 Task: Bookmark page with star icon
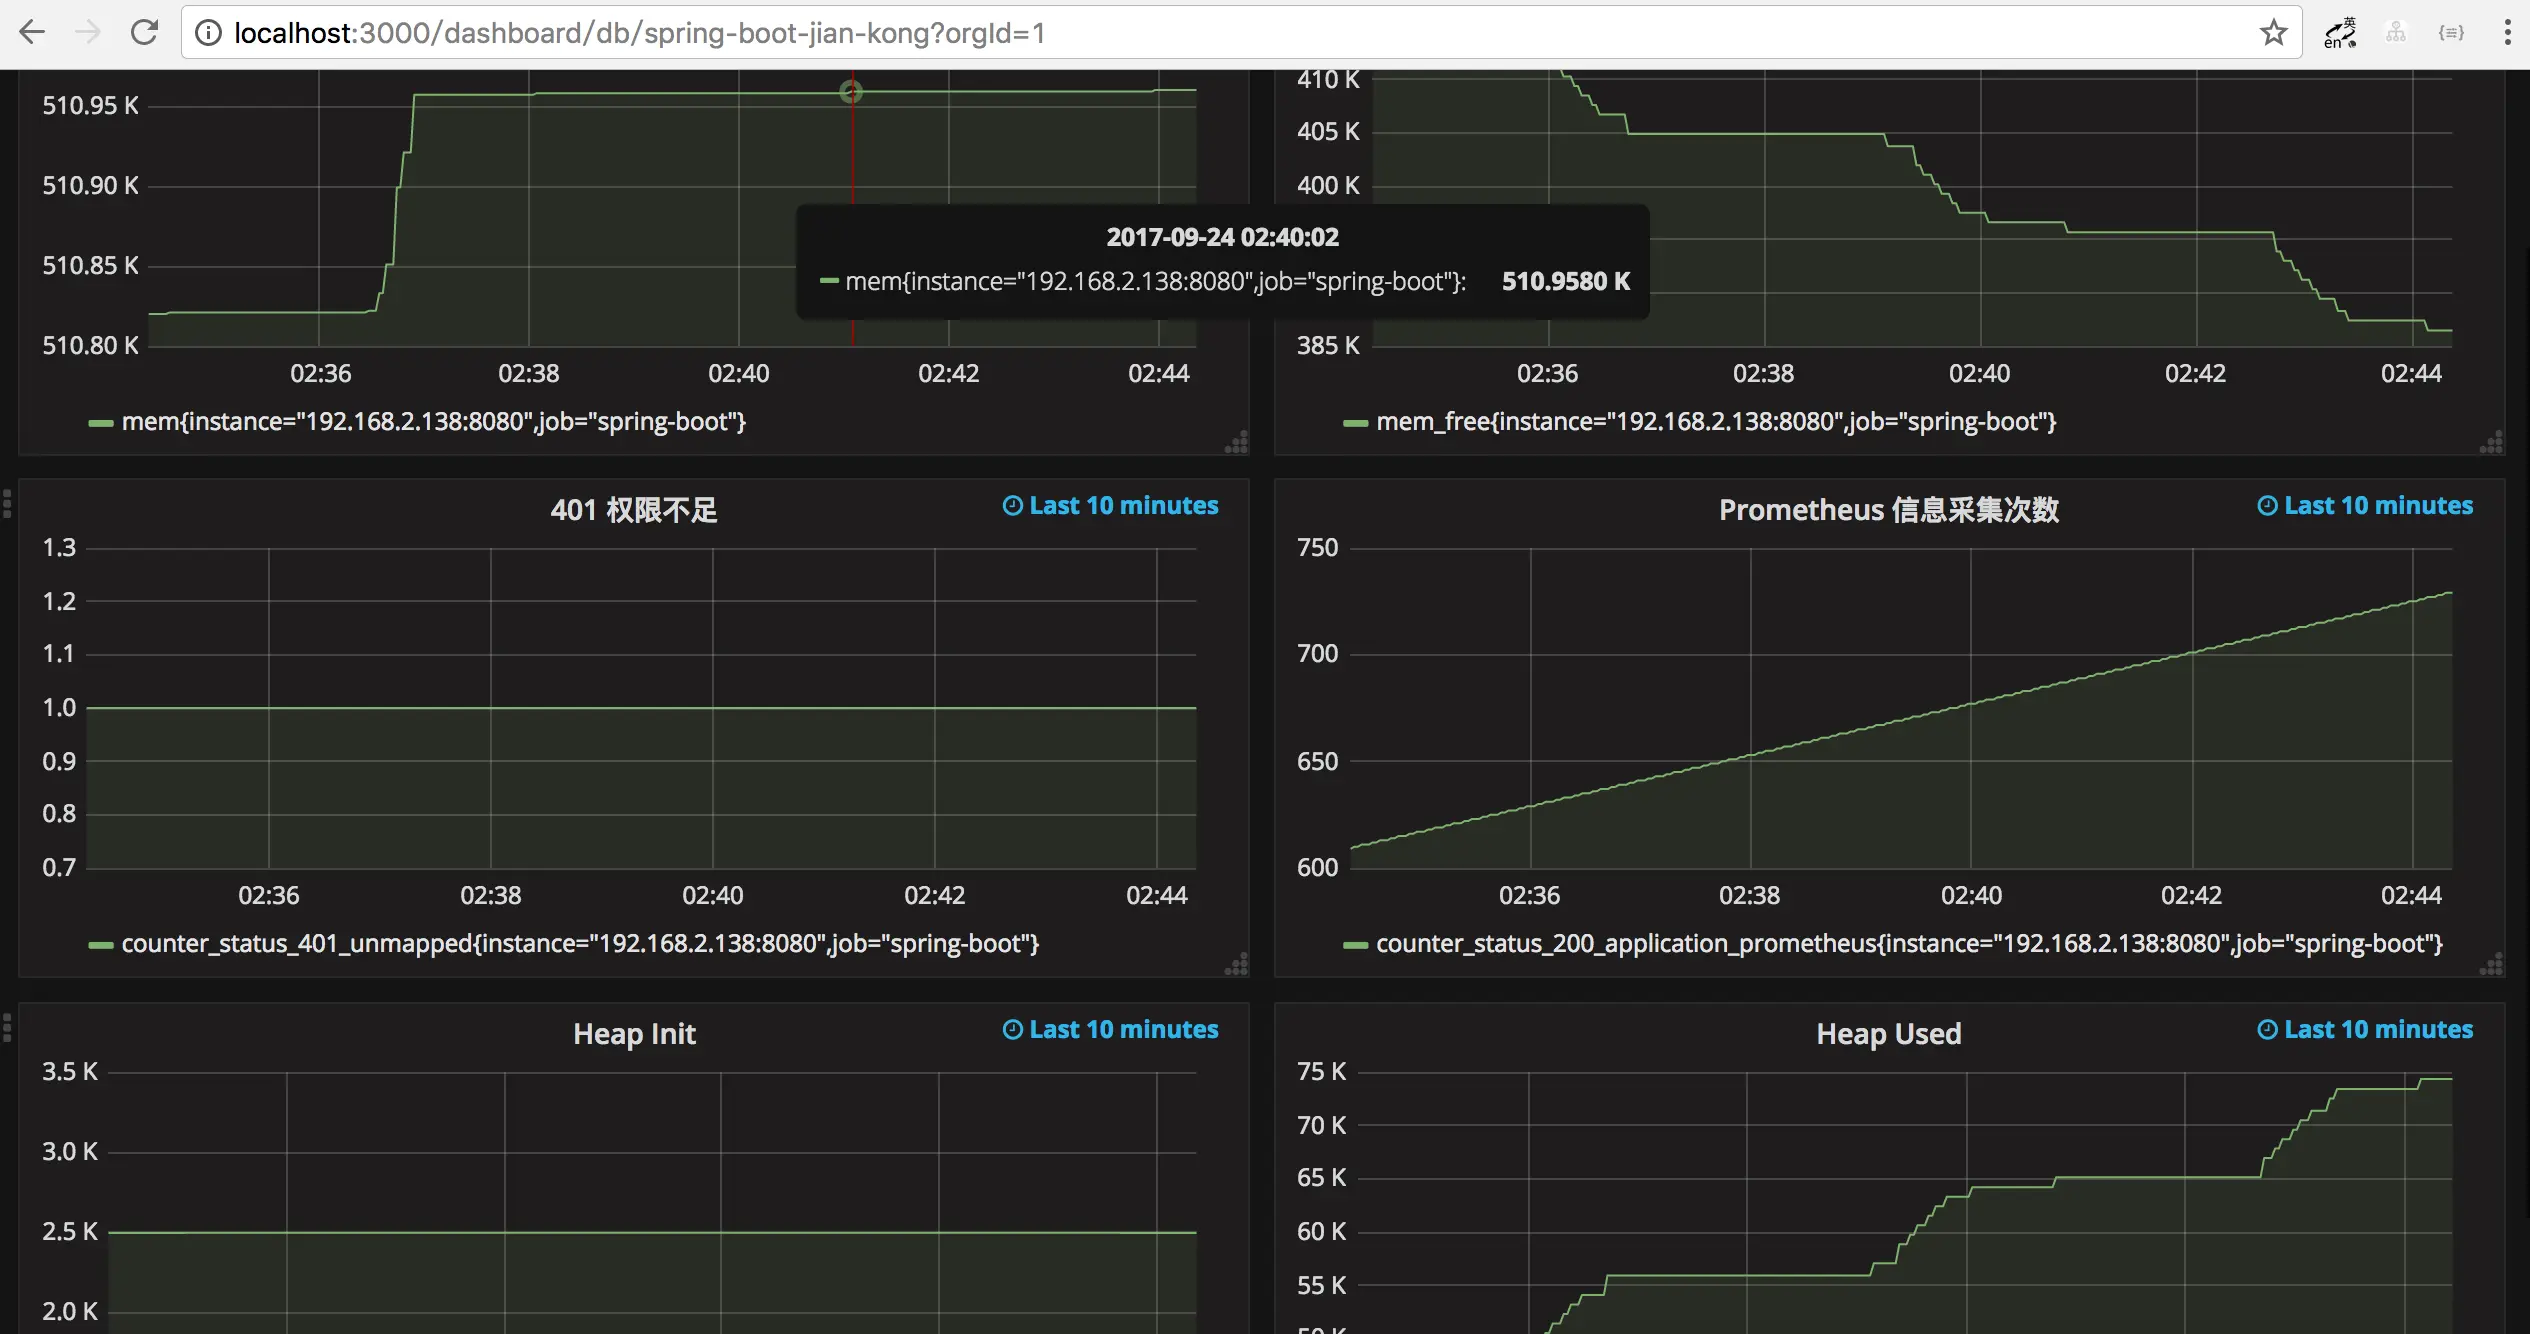coord(2273,33)
